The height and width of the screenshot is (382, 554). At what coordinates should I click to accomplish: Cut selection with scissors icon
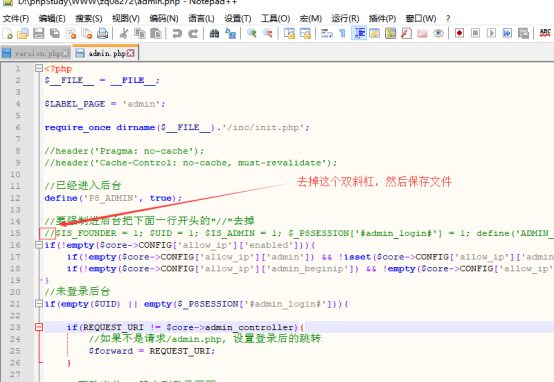tap(124, 34)
